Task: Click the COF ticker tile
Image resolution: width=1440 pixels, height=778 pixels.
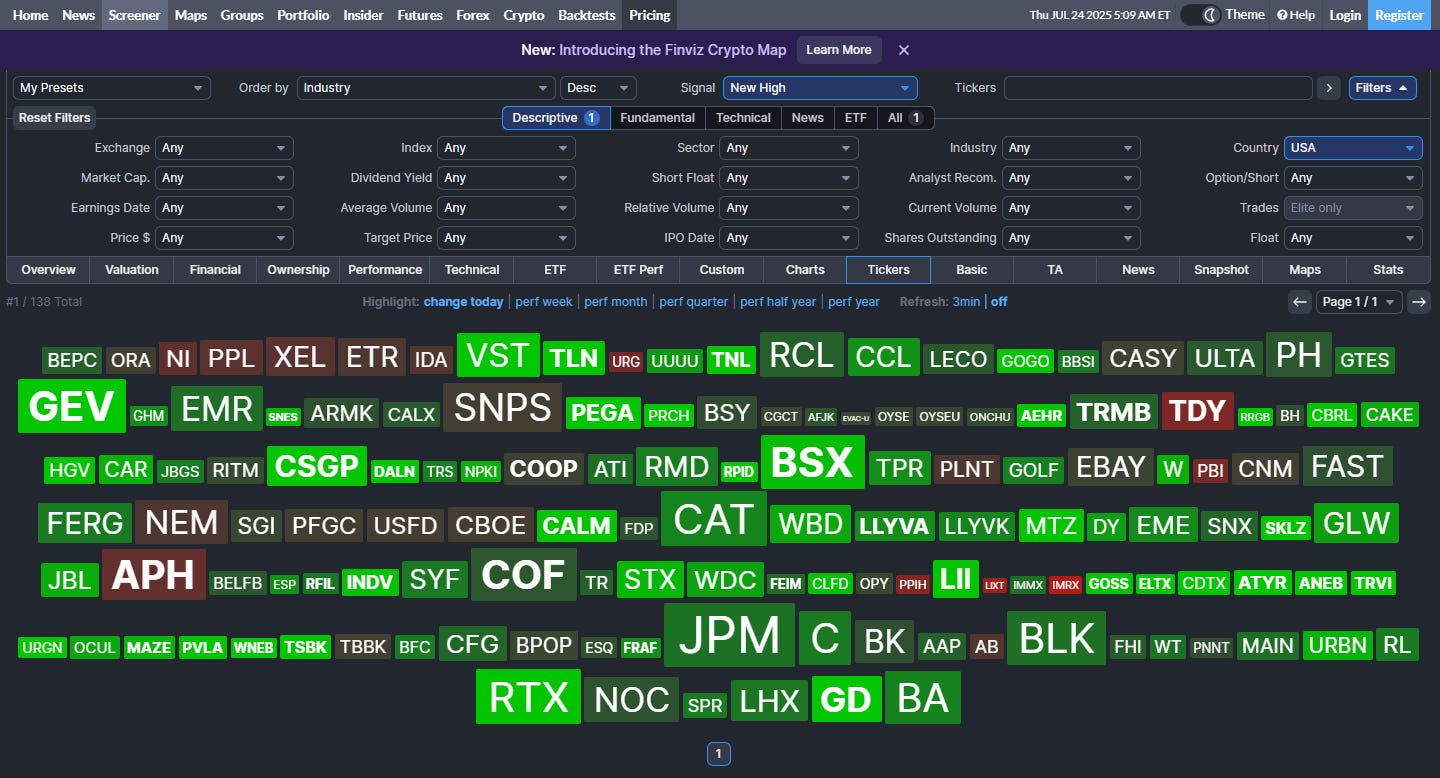Action: tap(524, 575)
